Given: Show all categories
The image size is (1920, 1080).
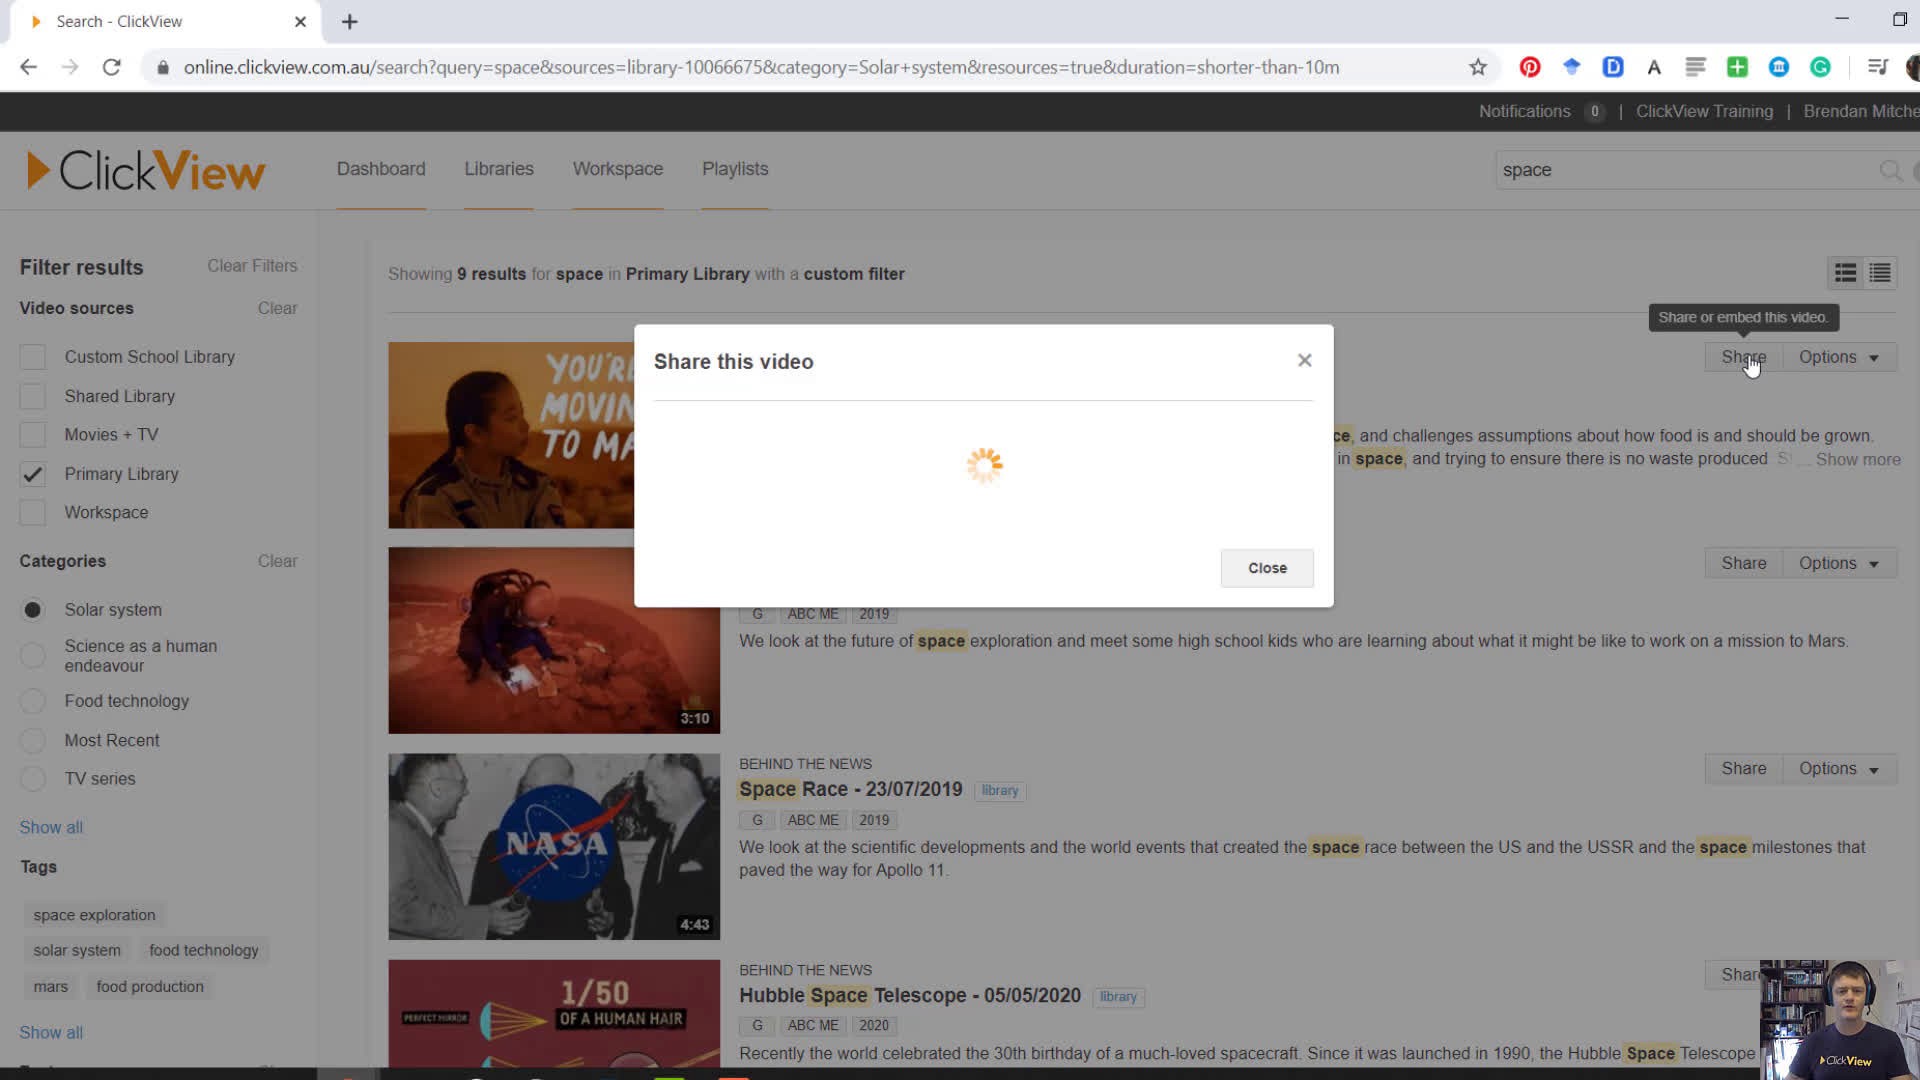Looking at the screenshot, I should 51,827.
